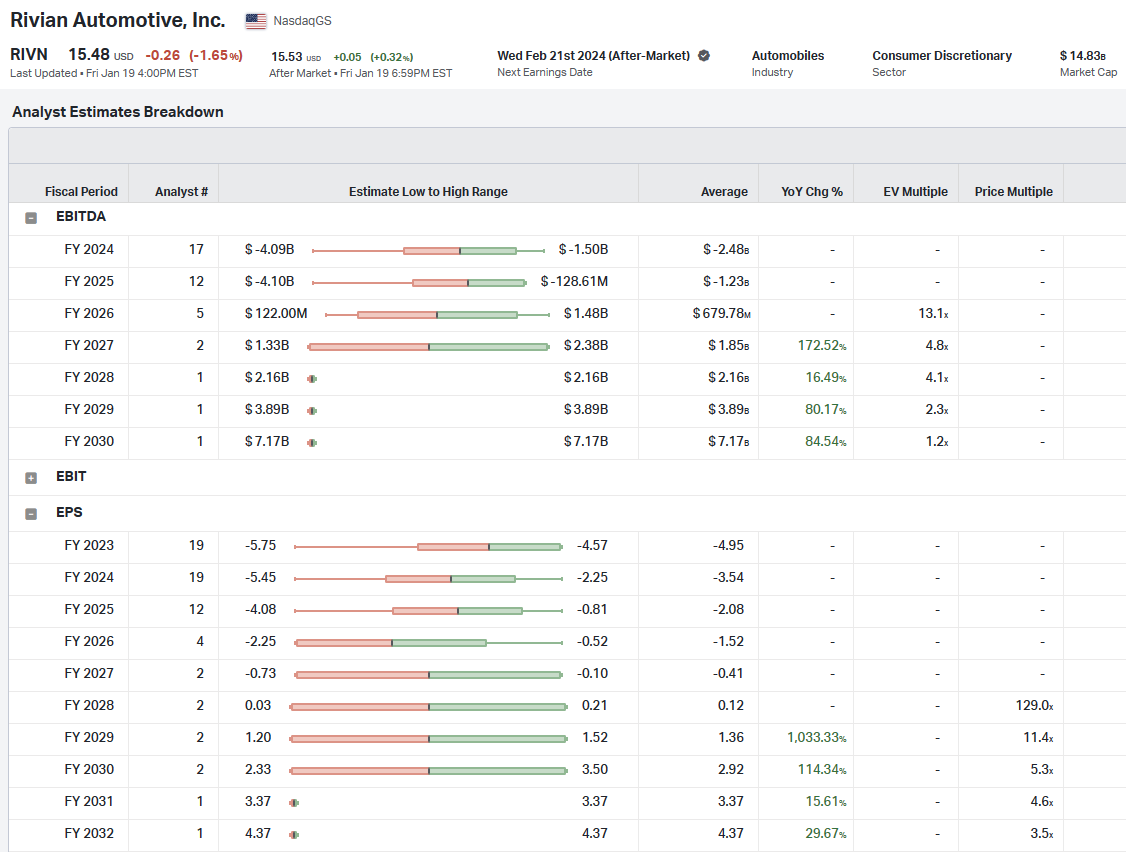Click the EV Multiple column header
This screenshot has width=1126, height=852.
[916, 192]
